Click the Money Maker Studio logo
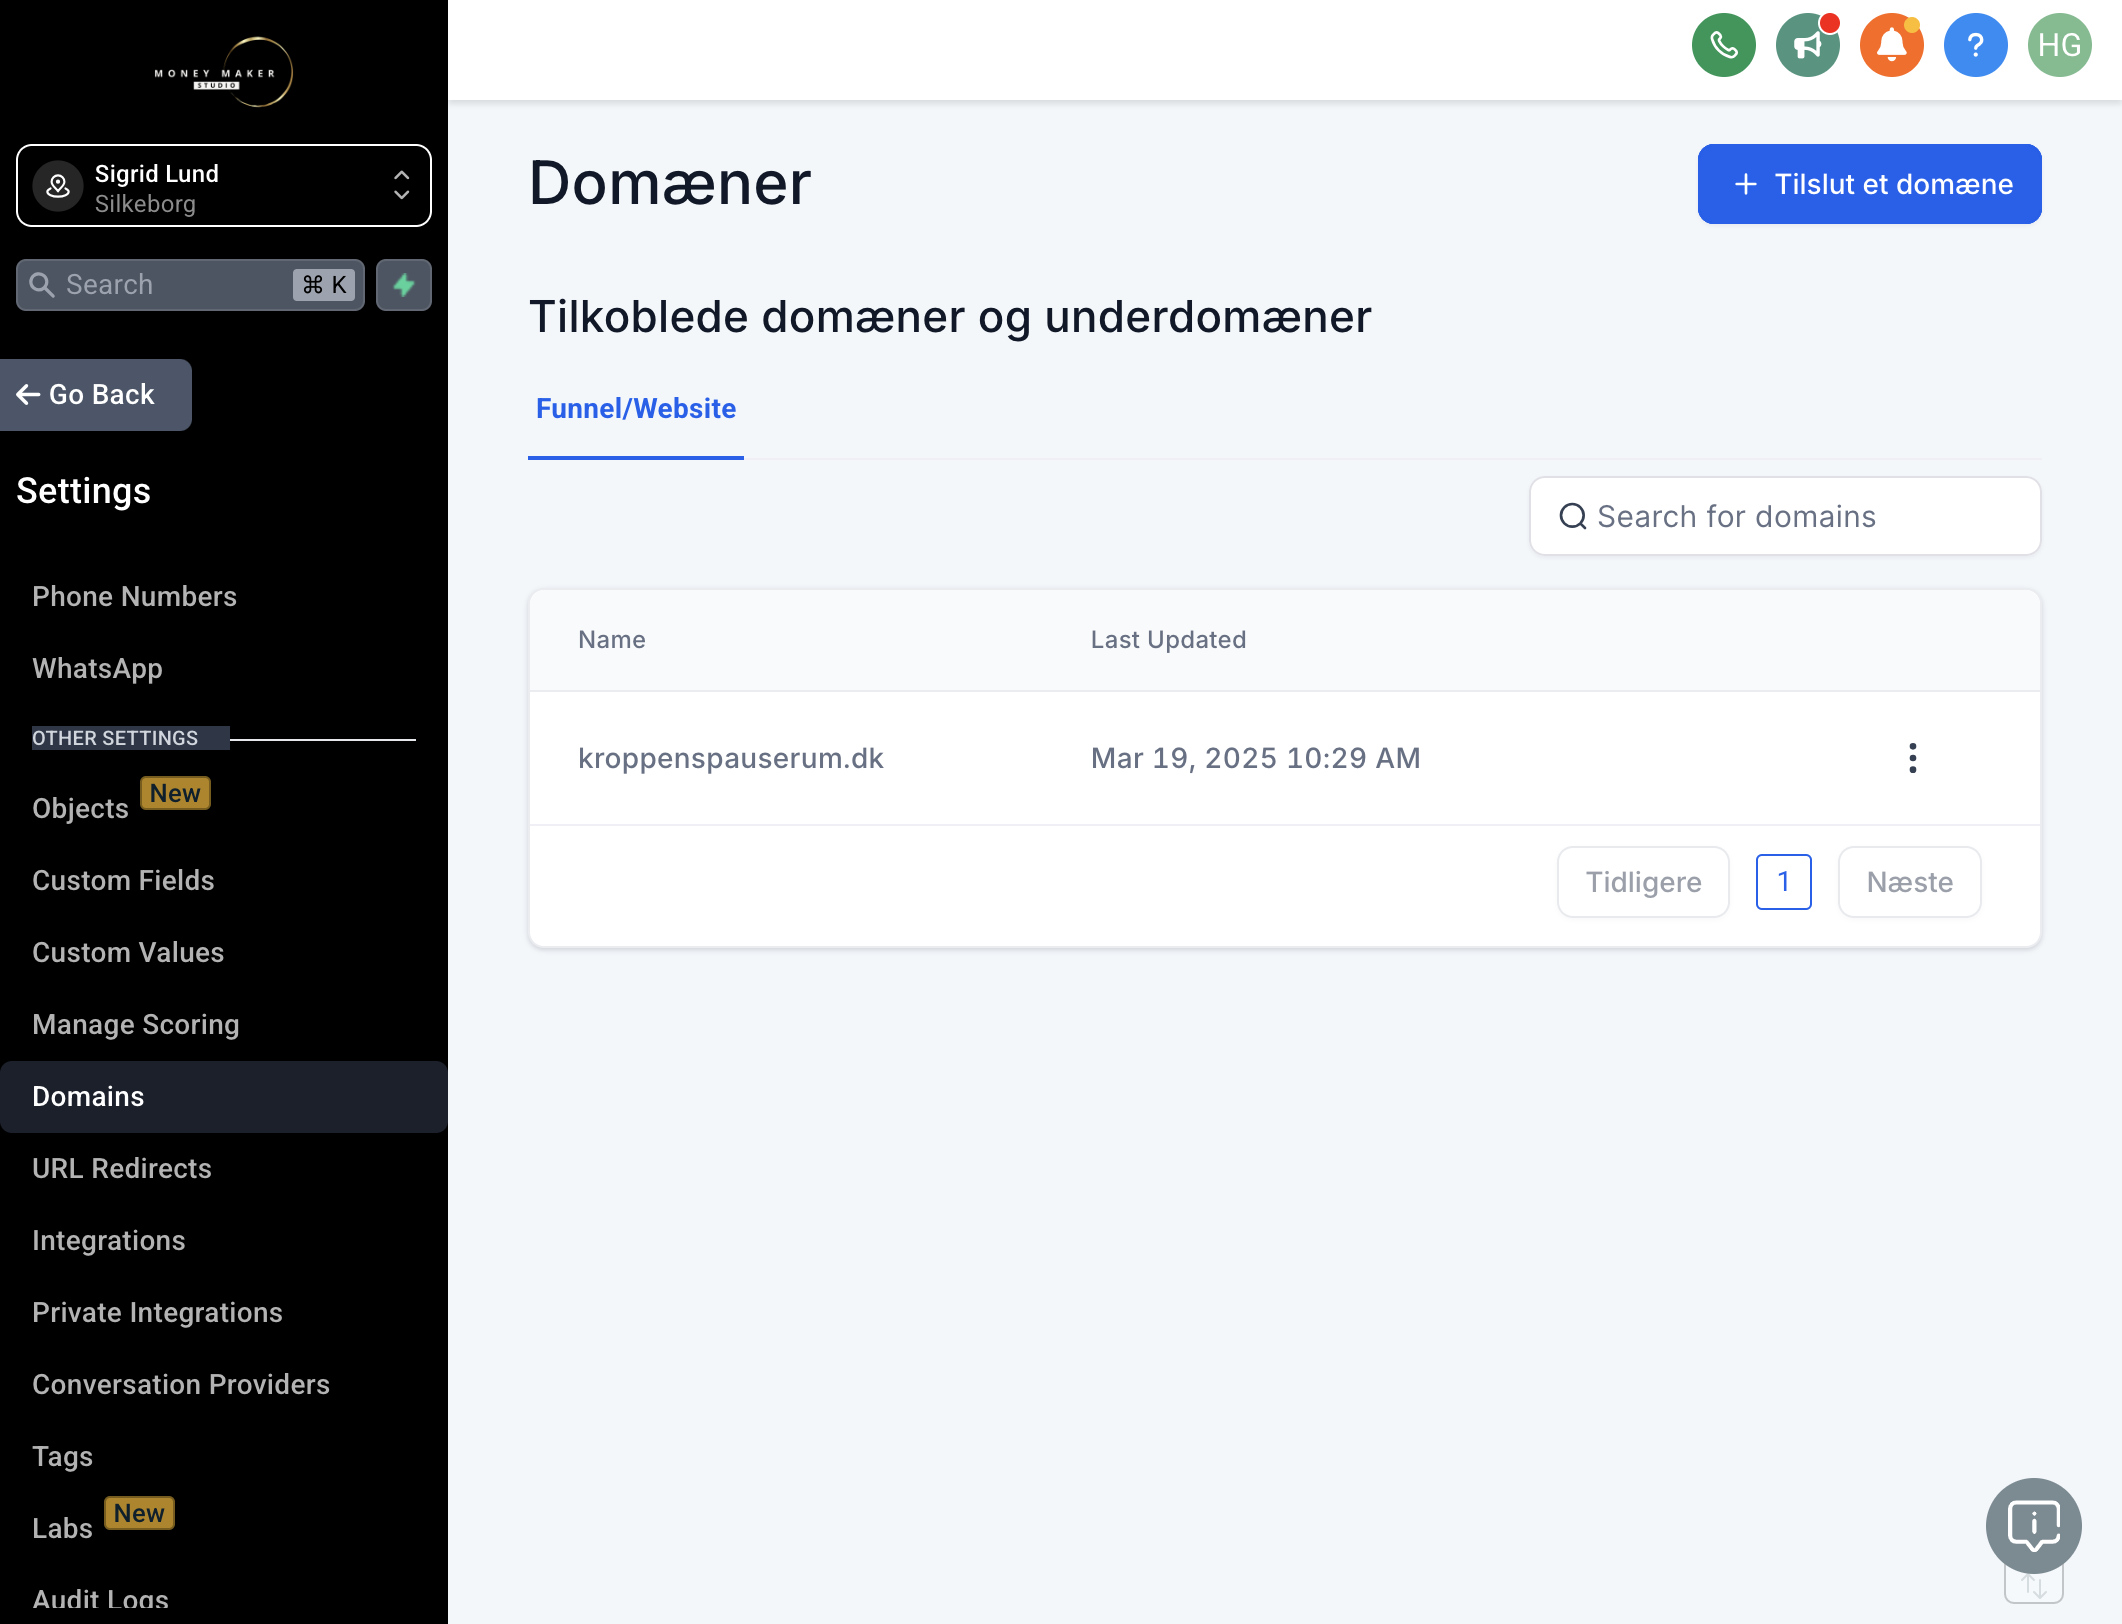 click(x=224, y=72)
